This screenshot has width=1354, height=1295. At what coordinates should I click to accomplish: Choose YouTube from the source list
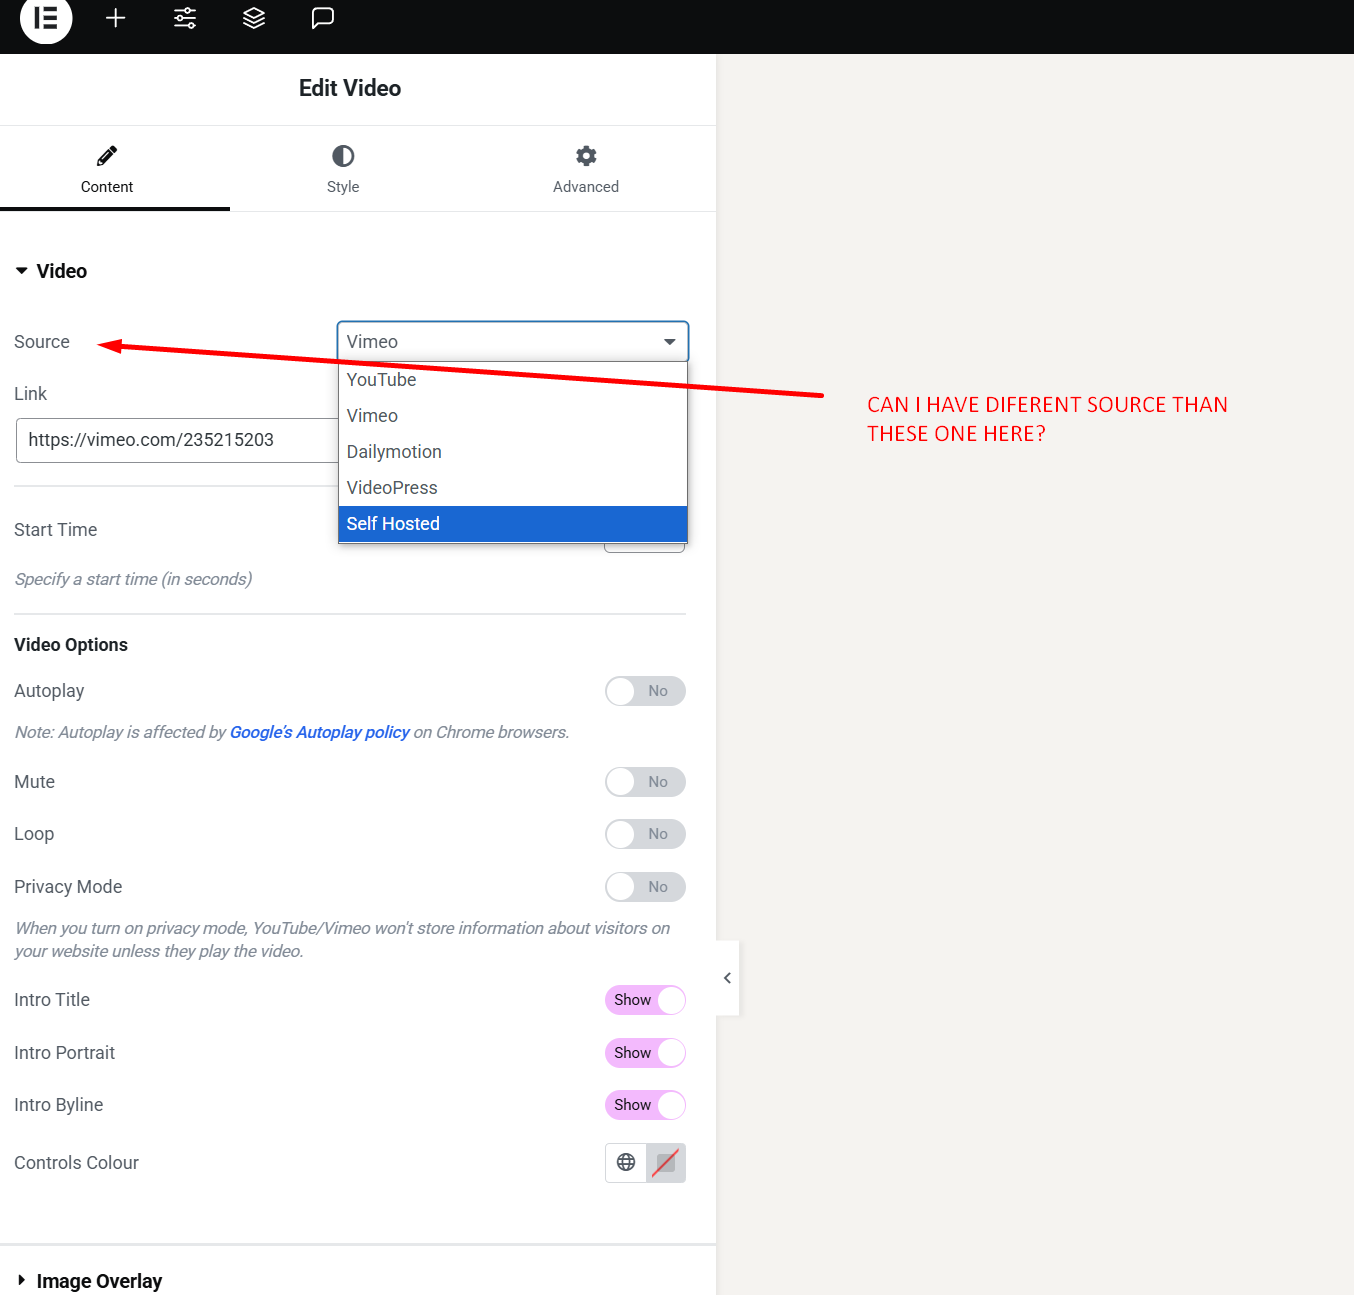[x=513, y=380]
